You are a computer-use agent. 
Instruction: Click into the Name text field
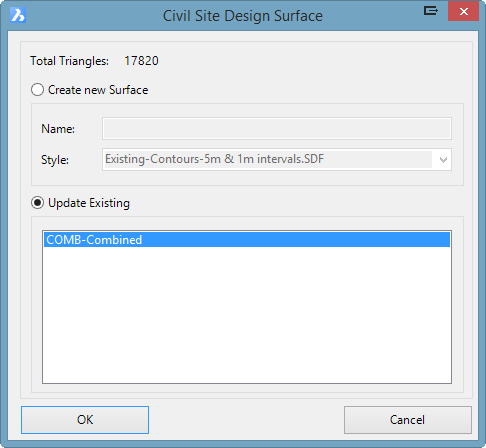pyautogui.click(x=277, y=129)
